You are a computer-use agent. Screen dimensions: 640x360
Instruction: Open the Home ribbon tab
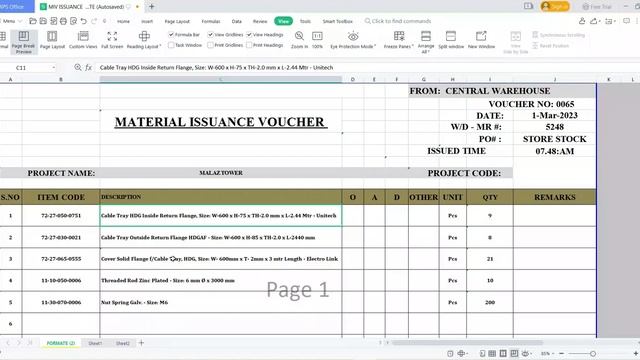[123, 21]
